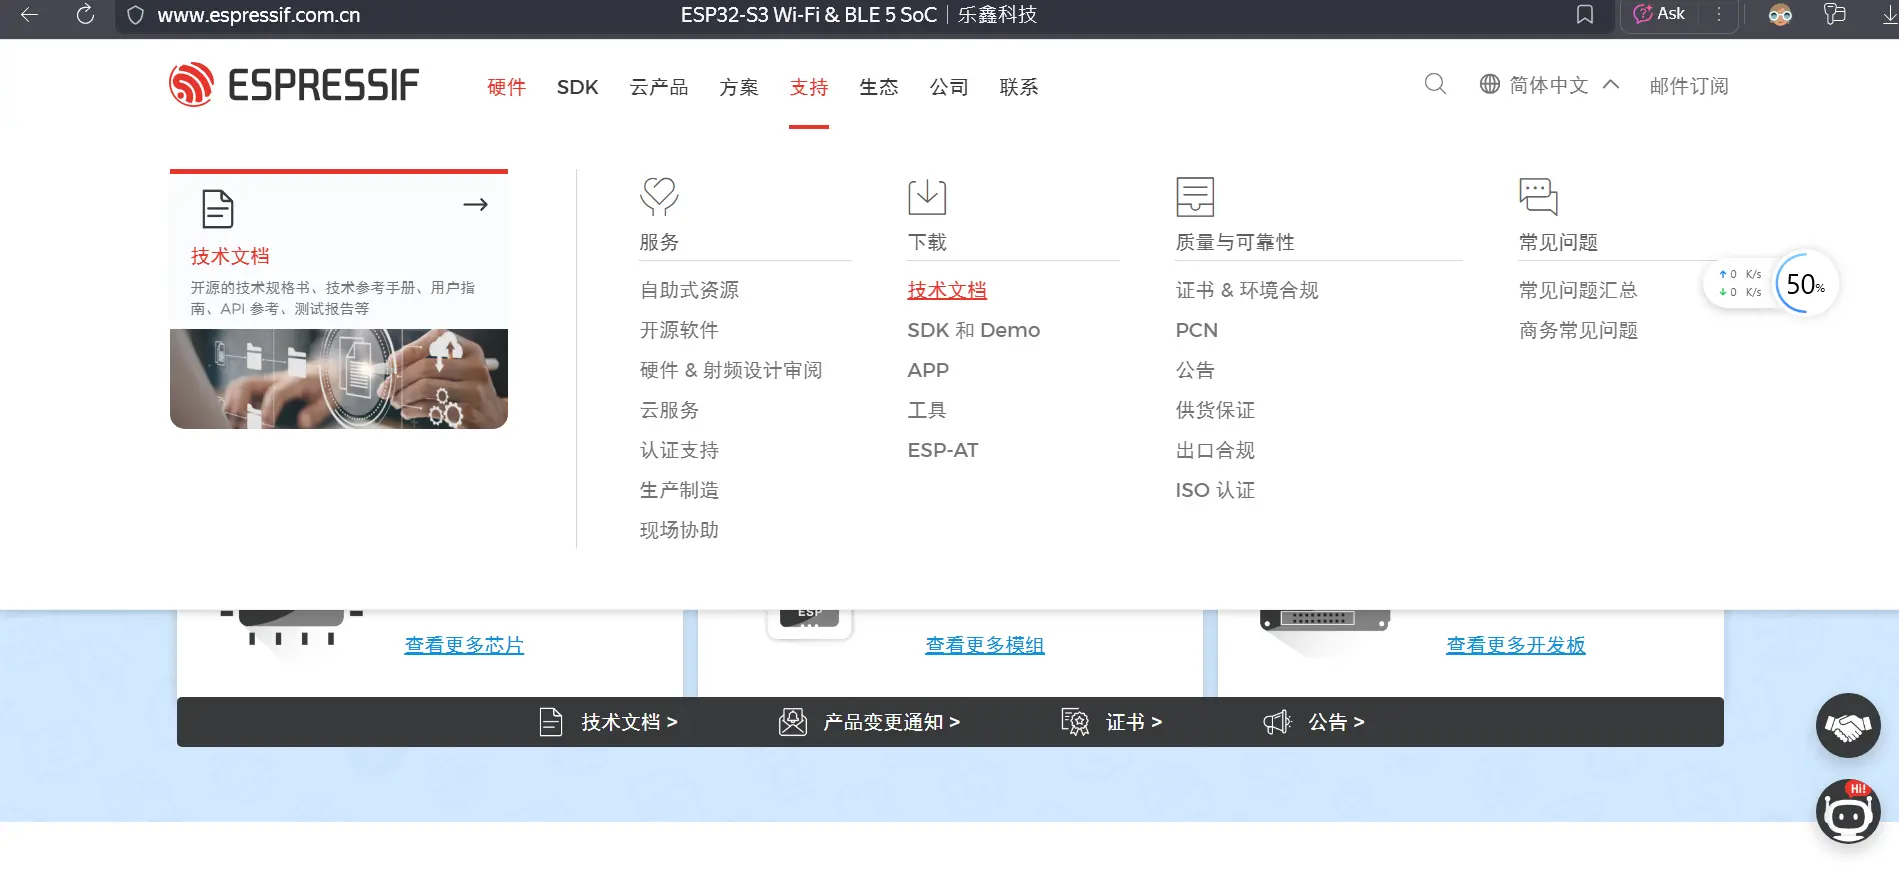This screenshot has width=1899, height=889.
Task: Reload the page with refresh icon
Action: click(x=85, y=15)
